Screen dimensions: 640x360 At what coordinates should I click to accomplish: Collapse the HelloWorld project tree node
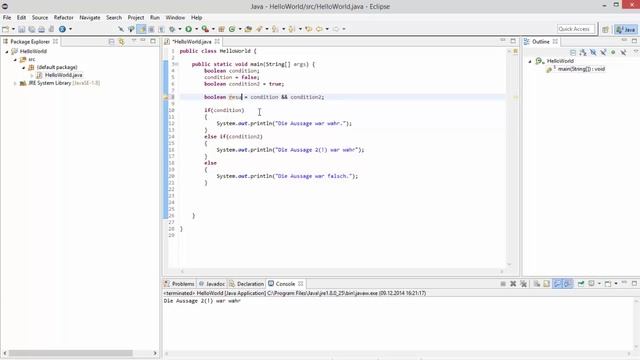point(7,52)
